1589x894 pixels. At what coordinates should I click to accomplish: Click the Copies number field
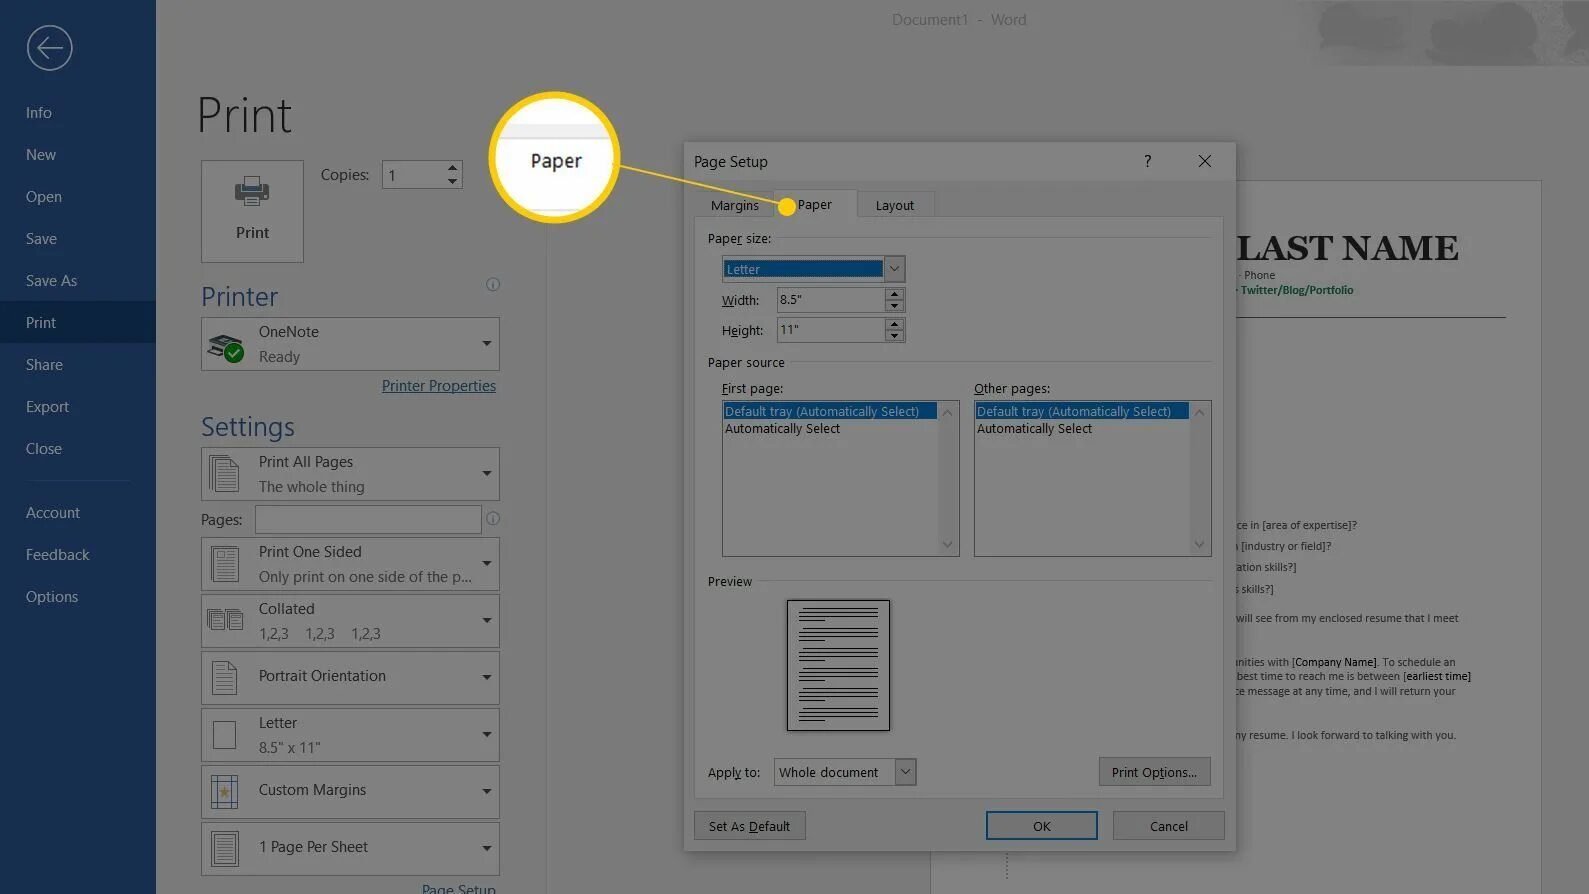(413, 175)
